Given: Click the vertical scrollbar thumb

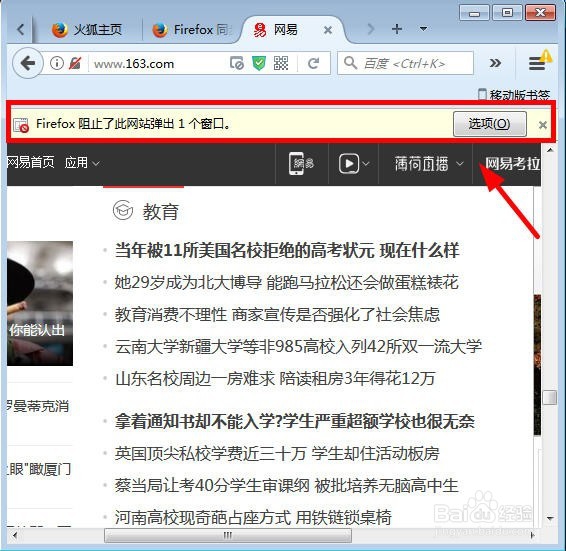Looking at the screenshot, I should coord(550,397).
